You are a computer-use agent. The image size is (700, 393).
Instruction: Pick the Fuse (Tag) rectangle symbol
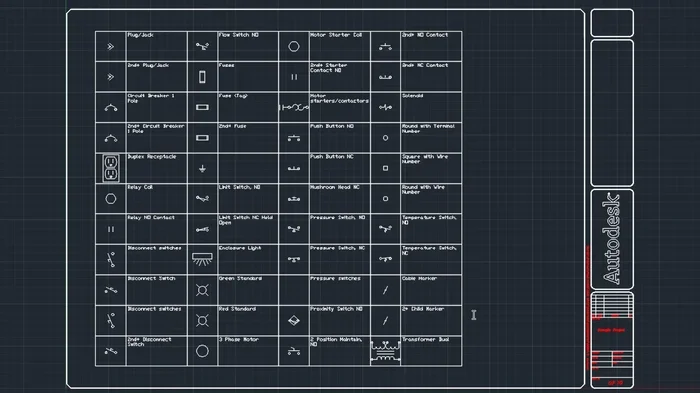click(x=202, y=107)
